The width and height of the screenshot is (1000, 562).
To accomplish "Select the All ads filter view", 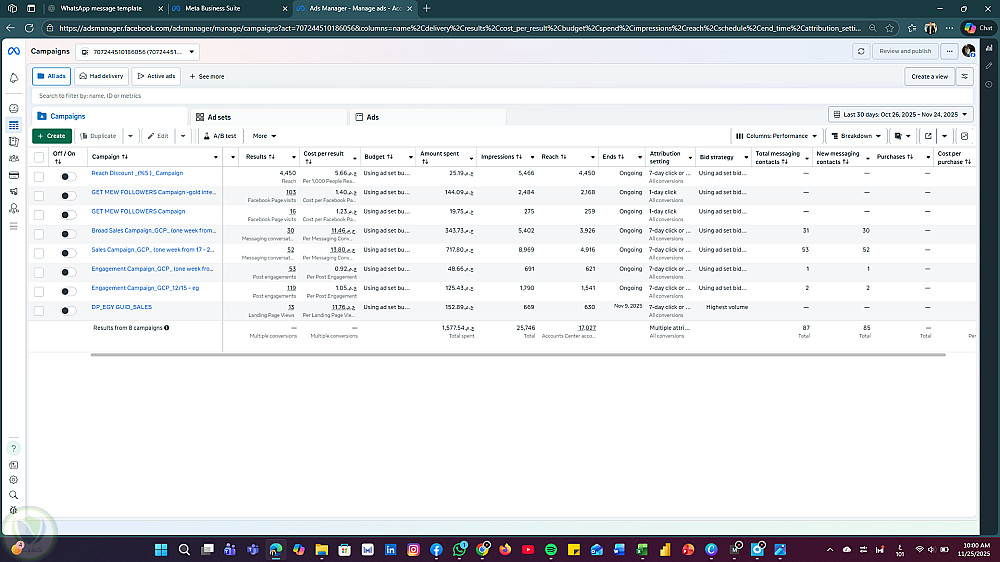I will point(51,77).
